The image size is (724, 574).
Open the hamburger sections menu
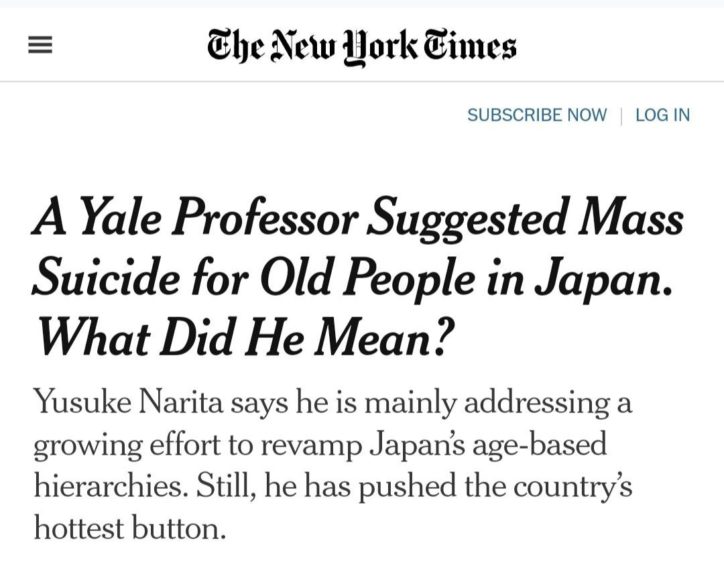(40, 45)
